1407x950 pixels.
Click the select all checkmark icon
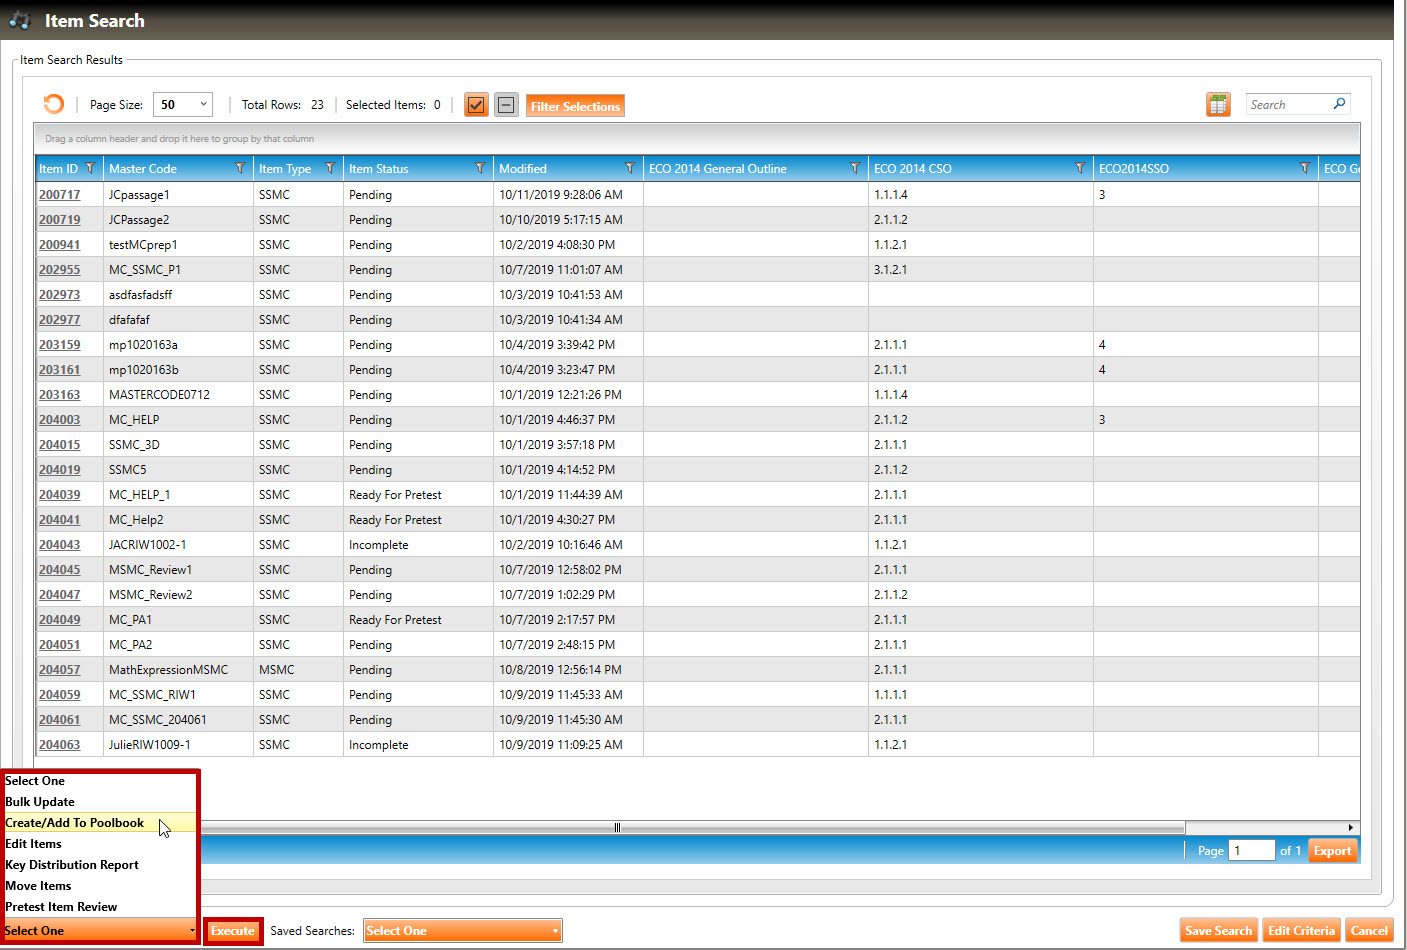click(x=476, y=105)
